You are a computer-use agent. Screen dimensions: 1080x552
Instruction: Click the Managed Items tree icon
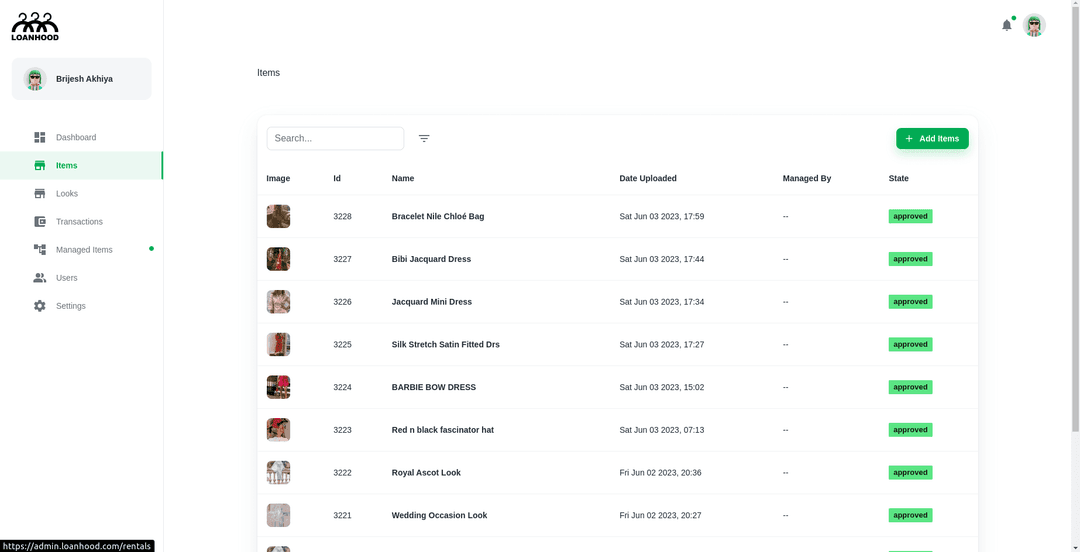[x=40, y=249]
